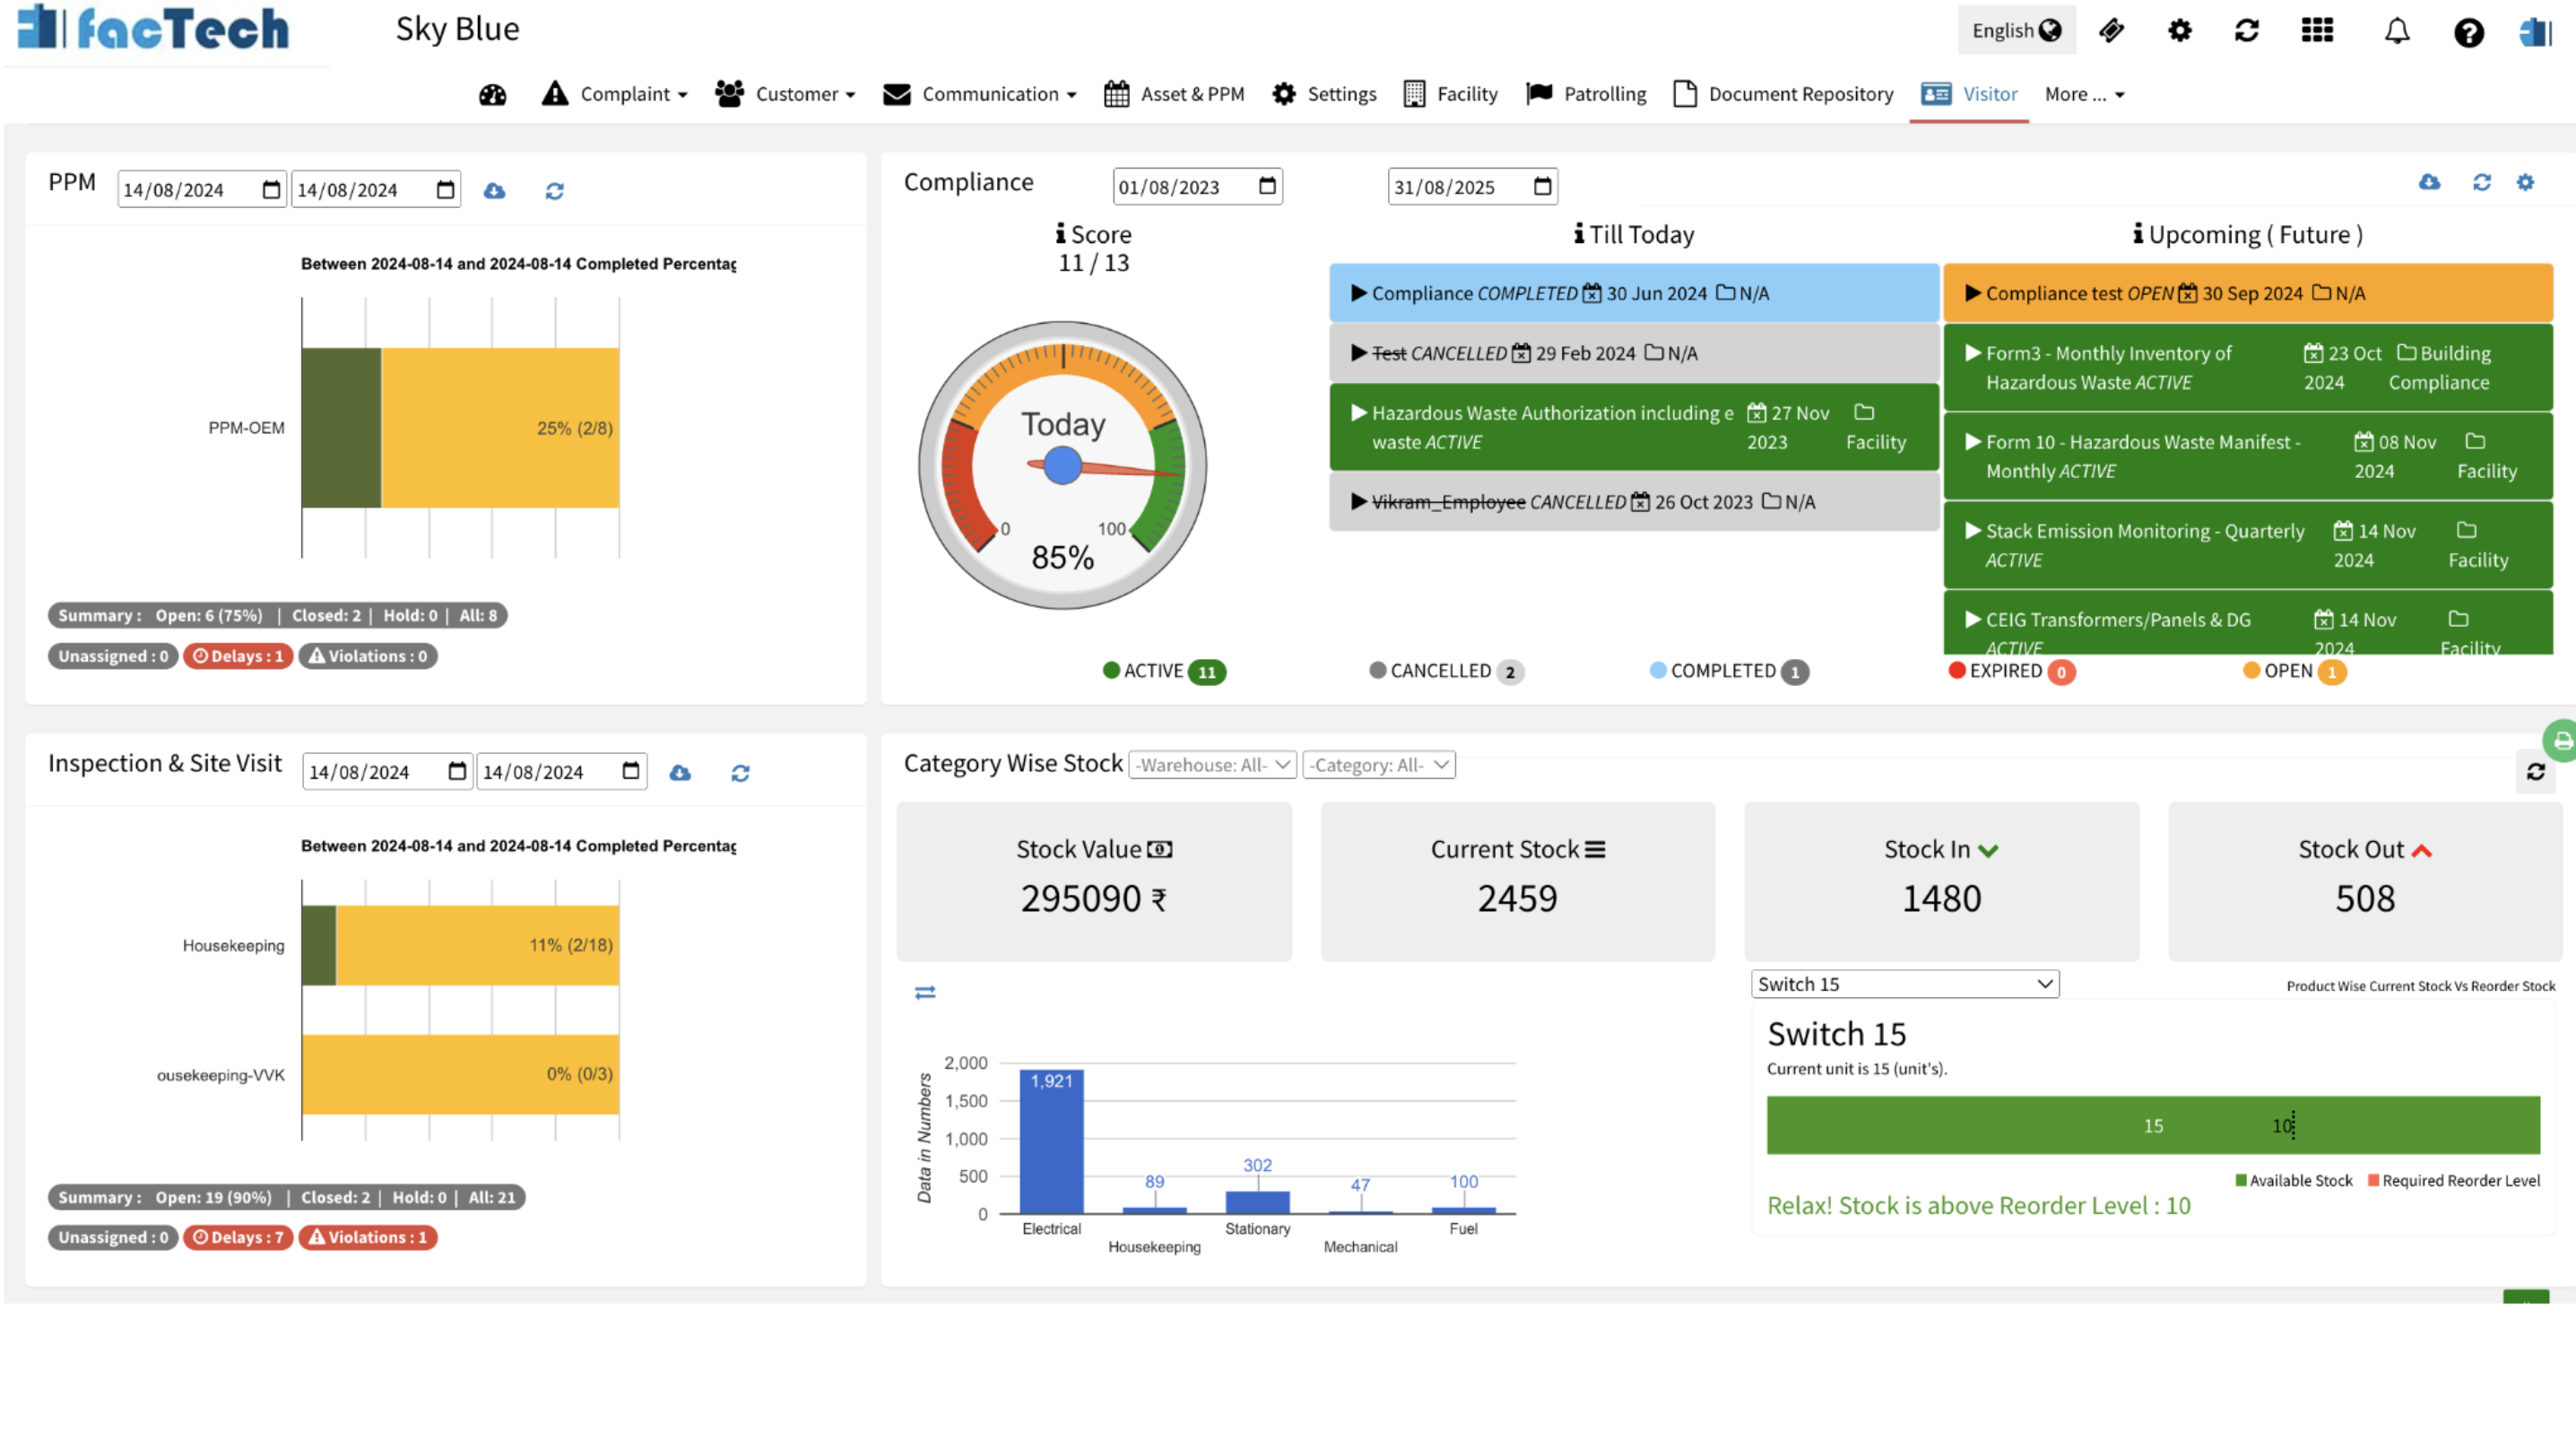The width and height of the screenshot is (2576, 1448).
Task: Open the notifications bell
Action: point(2397,31)
